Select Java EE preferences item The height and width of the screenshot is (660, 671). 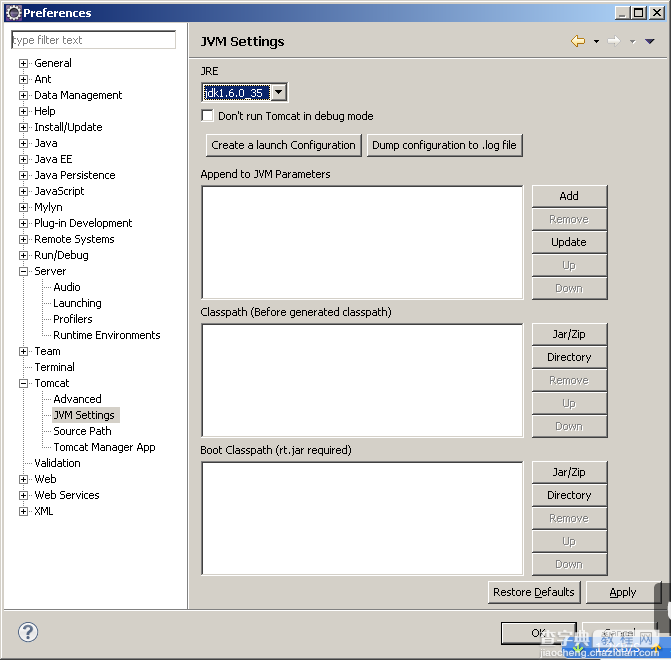pyautogui.click(x=53, y=159)
